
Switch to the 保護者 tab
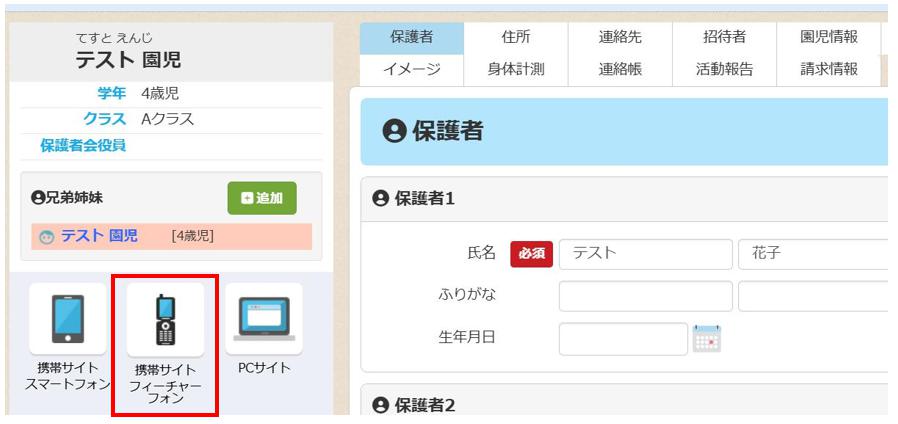(411, 38)
